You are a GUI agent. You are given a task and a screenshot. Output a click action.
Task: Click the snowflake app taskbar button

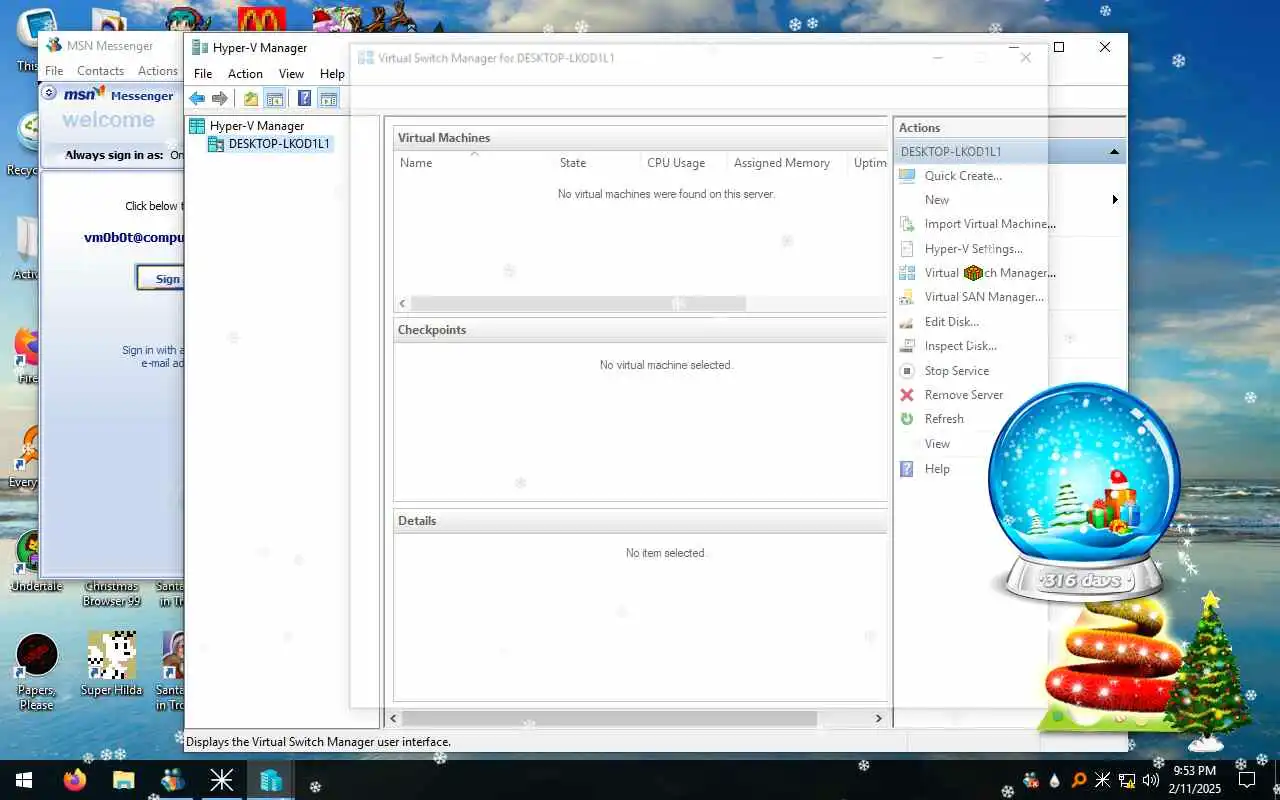click(221, 780)
